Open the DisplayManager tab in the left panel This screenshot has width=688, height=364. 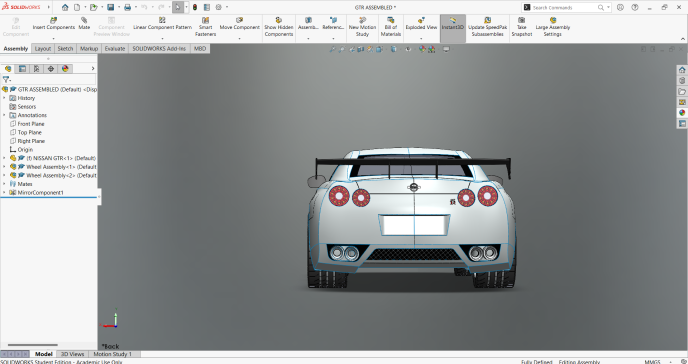[x=65, y=68]
